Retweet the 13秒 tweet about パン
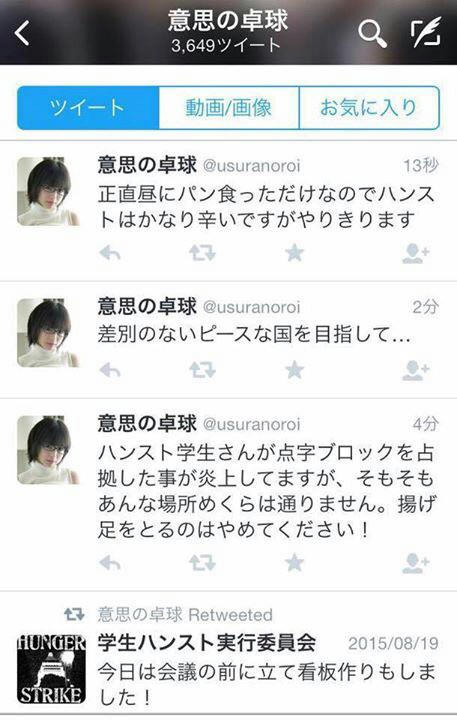Viewport: 457px width, 720px height. [x=203, y=253]
